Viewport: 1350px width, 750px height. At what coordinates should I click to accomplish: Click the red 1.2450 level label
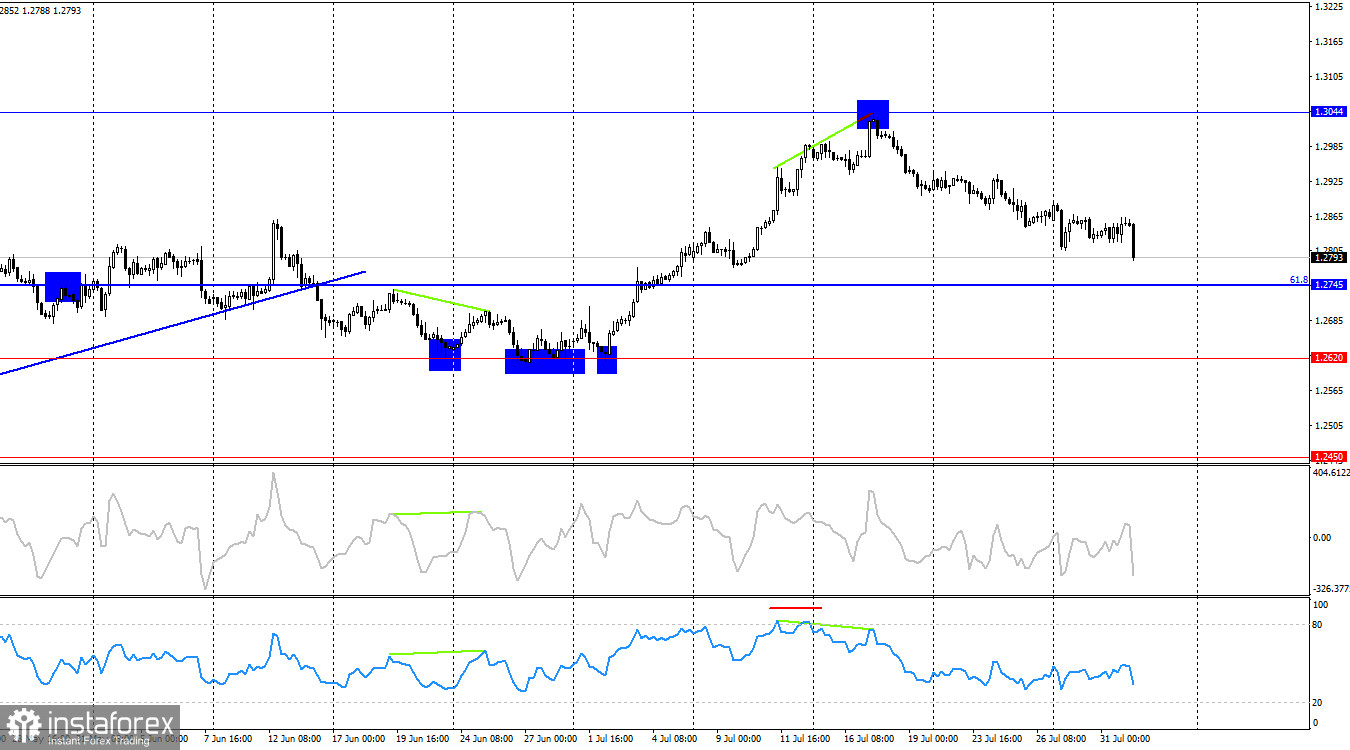click(x=1328, y=456)
